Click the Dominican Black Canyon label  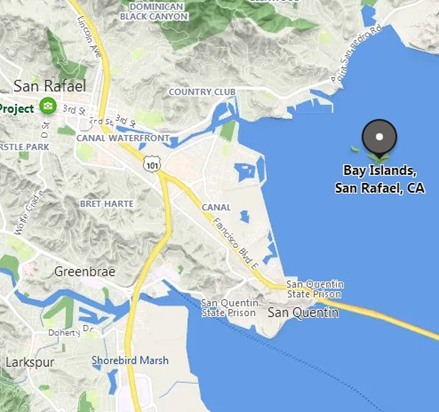pos(154,11)
